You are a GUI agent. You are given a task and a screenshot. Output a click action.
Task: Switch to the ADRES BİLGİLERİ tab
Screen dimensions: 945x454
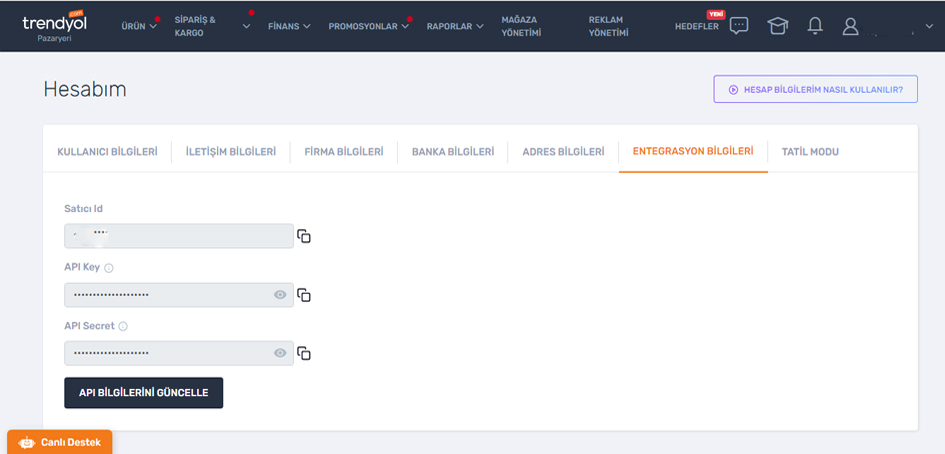(x=563, y=152)
